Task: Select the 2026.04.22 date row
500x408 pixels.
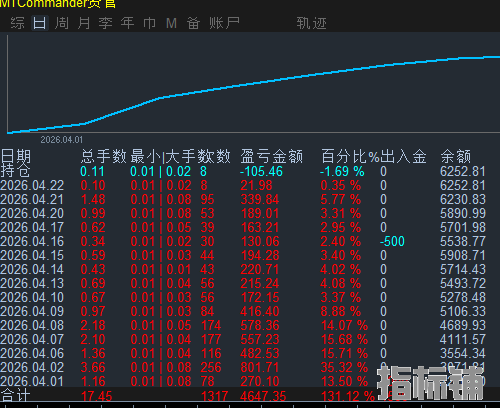Action: click(32, 185)
